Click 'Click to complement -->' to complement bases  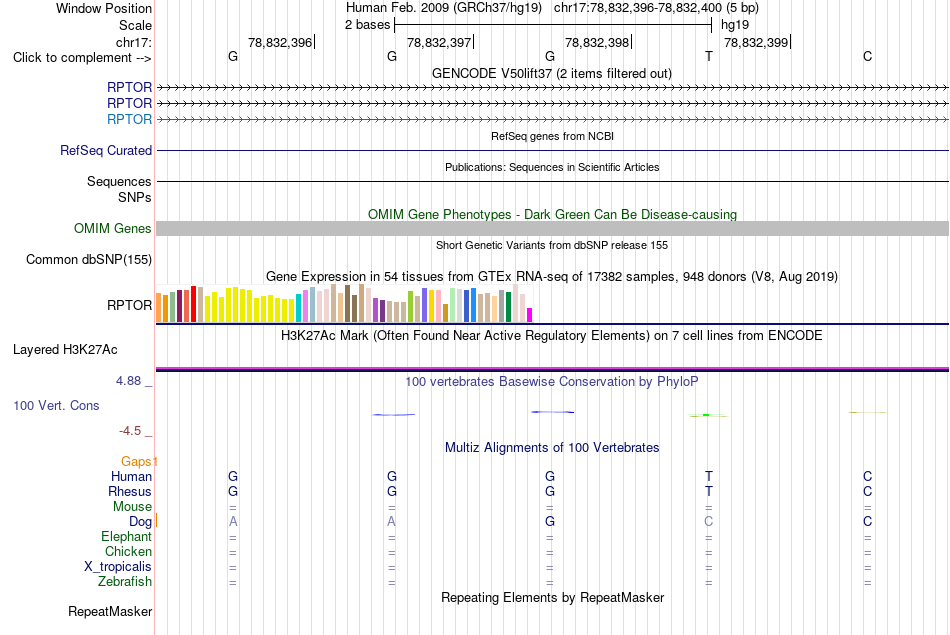82,58
